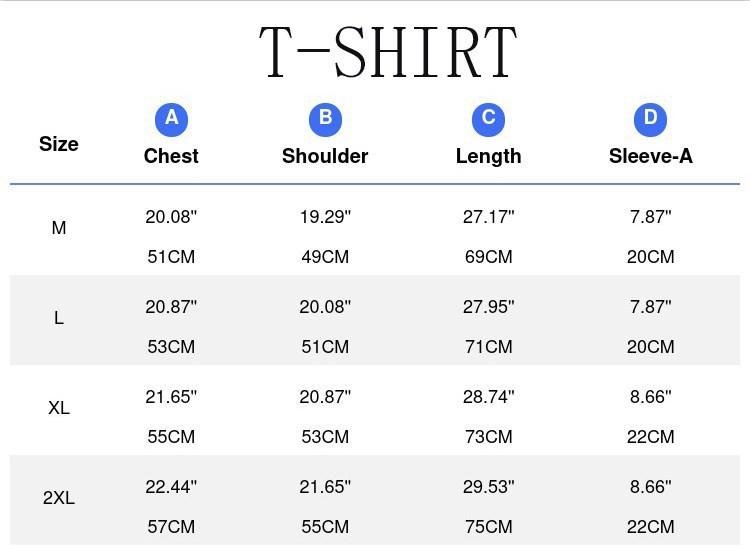
Task: Click the blue circle D icon
Action: [x=650, y=119]
